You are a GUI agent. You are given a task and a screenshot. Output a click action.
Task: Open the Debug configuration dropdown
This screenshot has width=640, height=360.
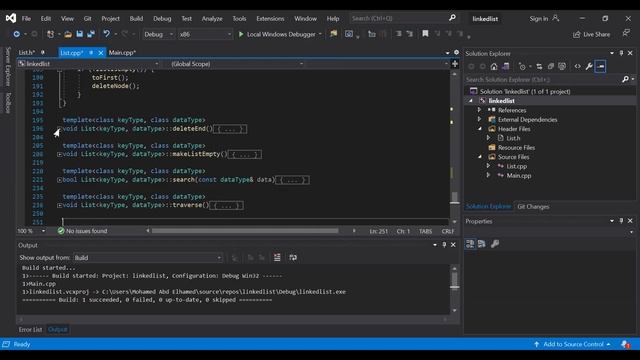159,34
